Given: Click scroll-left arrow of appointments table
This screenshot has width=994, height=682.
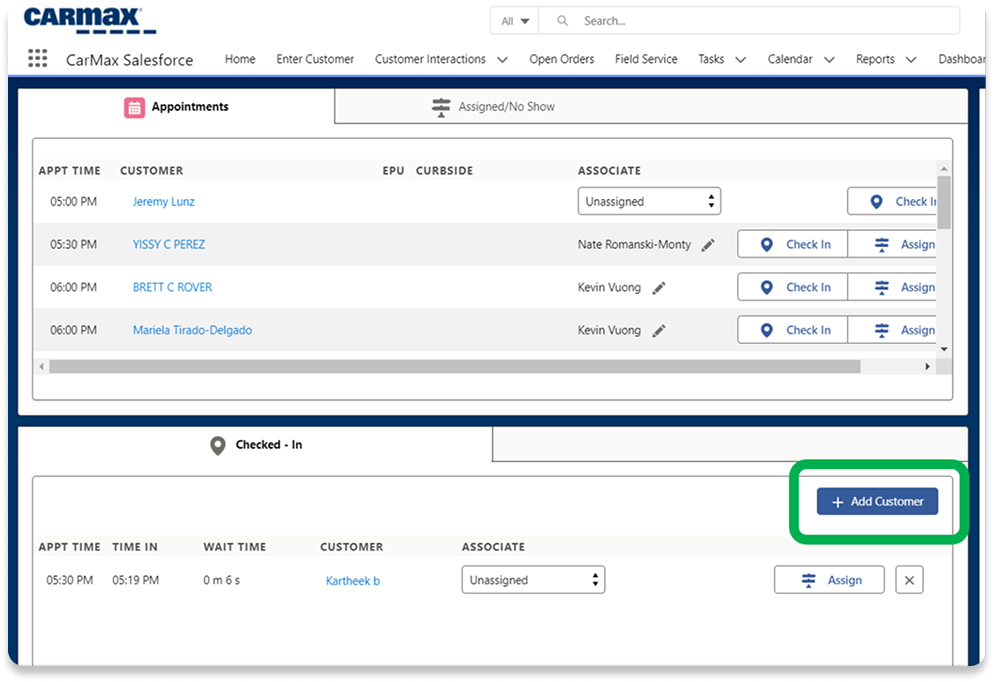Looking at the screenshot, I should 42,367.
